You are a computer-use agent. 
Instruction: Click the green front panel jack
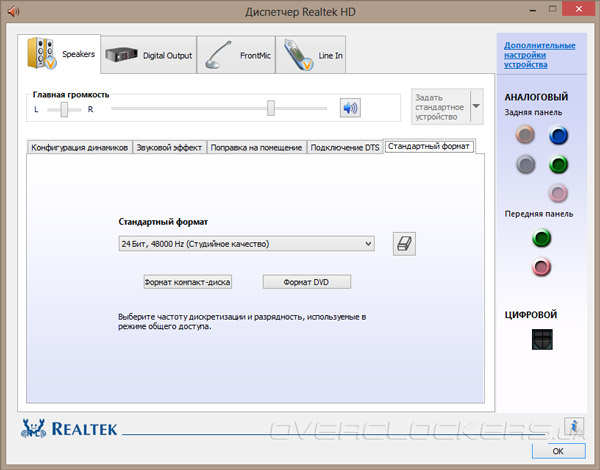[x=541, y=238]
